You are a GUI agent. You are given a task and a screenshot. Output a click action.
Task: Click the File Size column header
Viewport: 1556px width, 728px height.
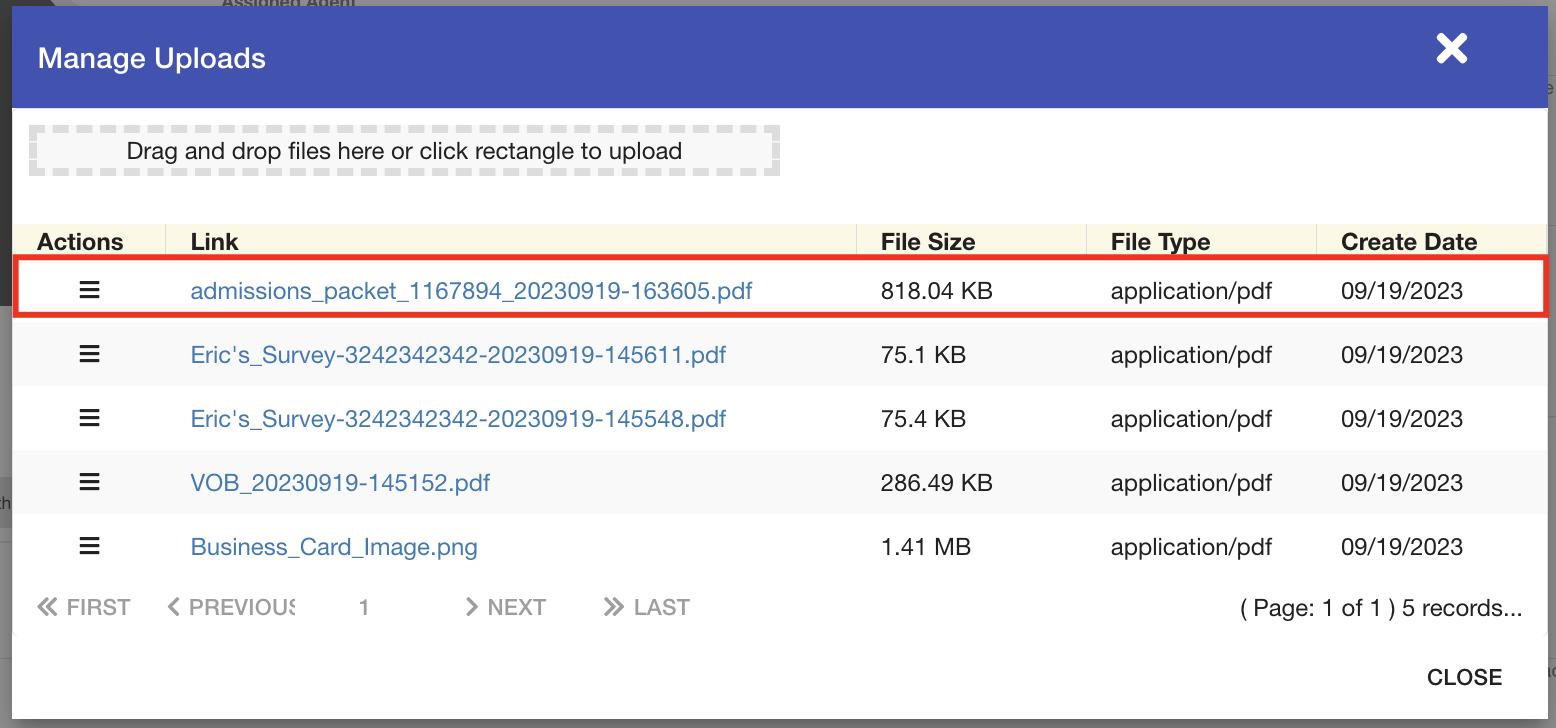tap(927, 241)
